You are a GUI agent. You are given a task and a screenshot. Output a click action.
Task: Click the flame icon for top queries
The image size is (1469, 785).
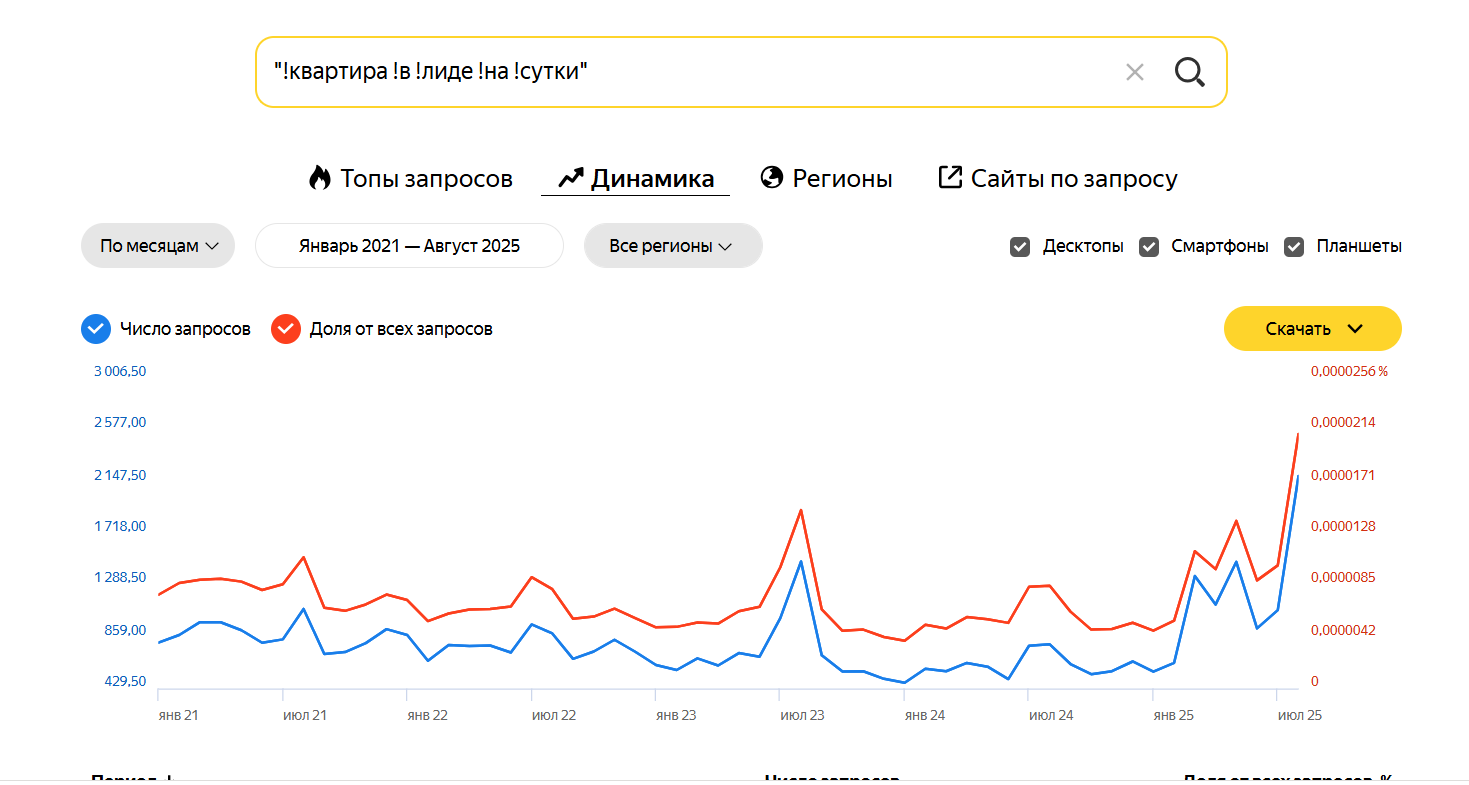point(319,178)
